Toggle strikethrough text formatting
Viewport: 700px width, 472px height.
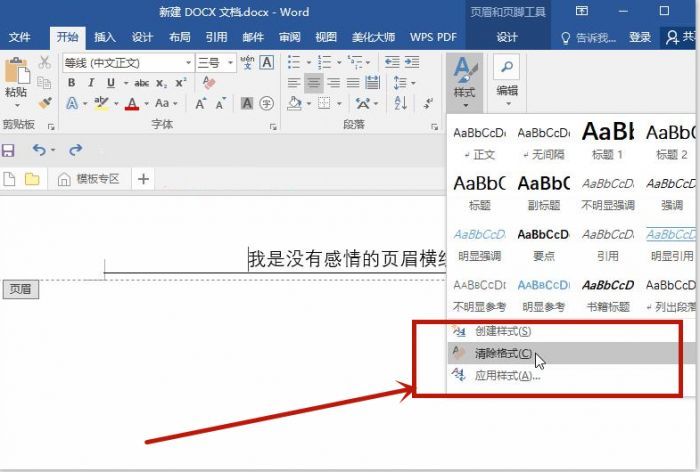click(142, 83)
